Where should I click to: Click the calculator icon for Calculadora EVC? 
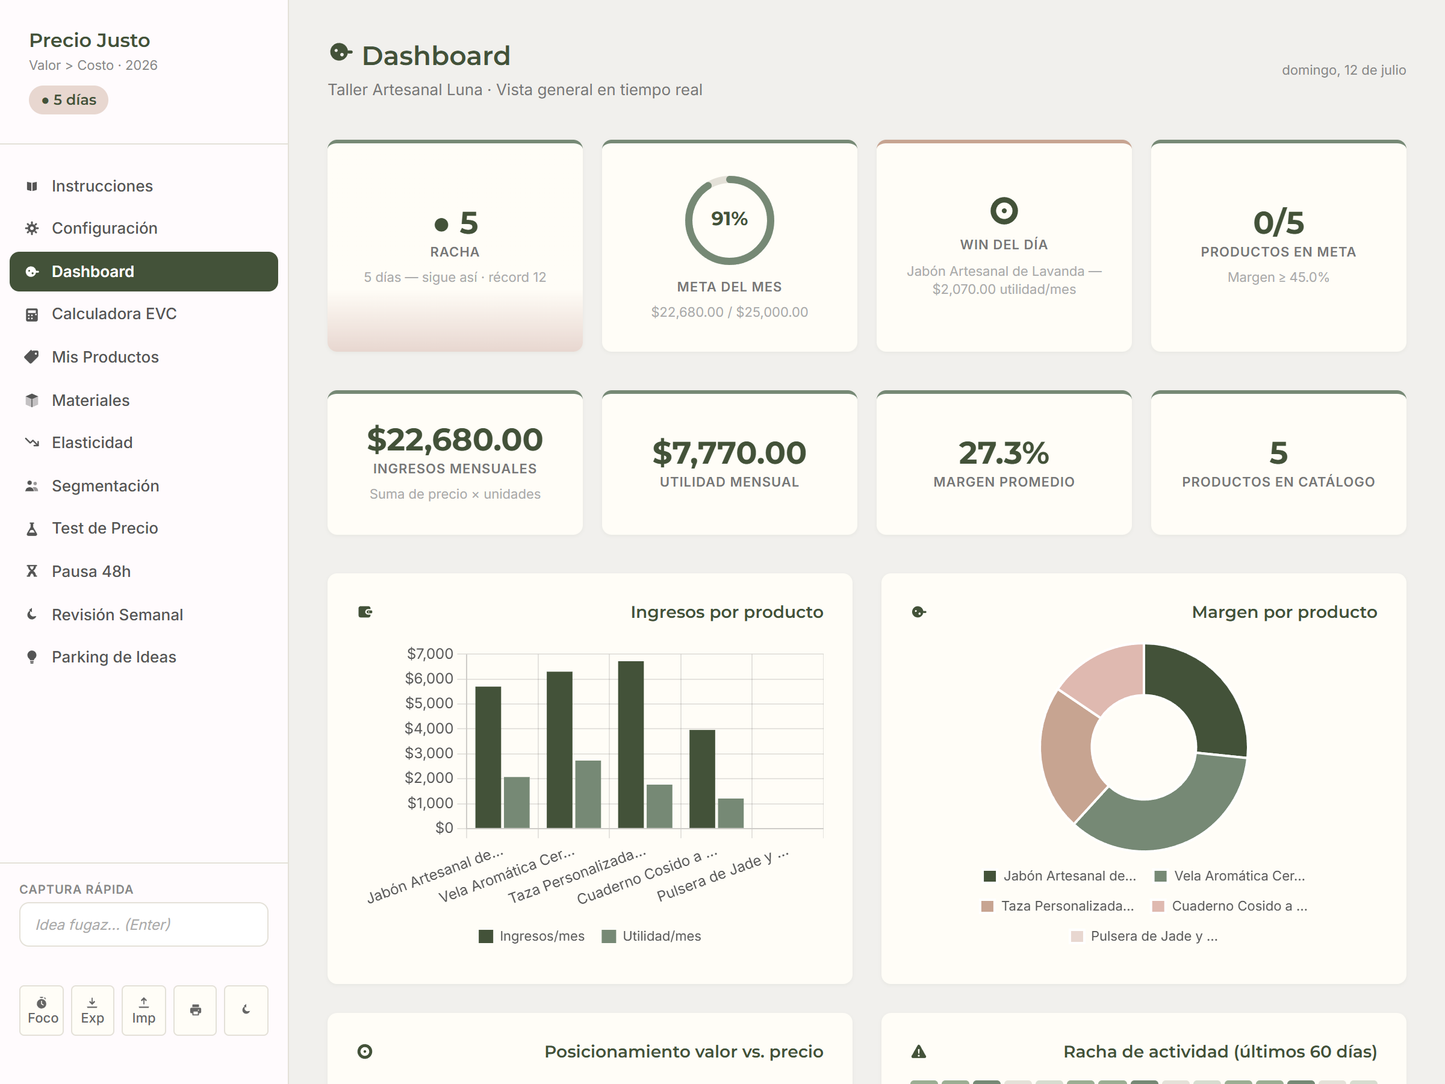click(32, 314)
